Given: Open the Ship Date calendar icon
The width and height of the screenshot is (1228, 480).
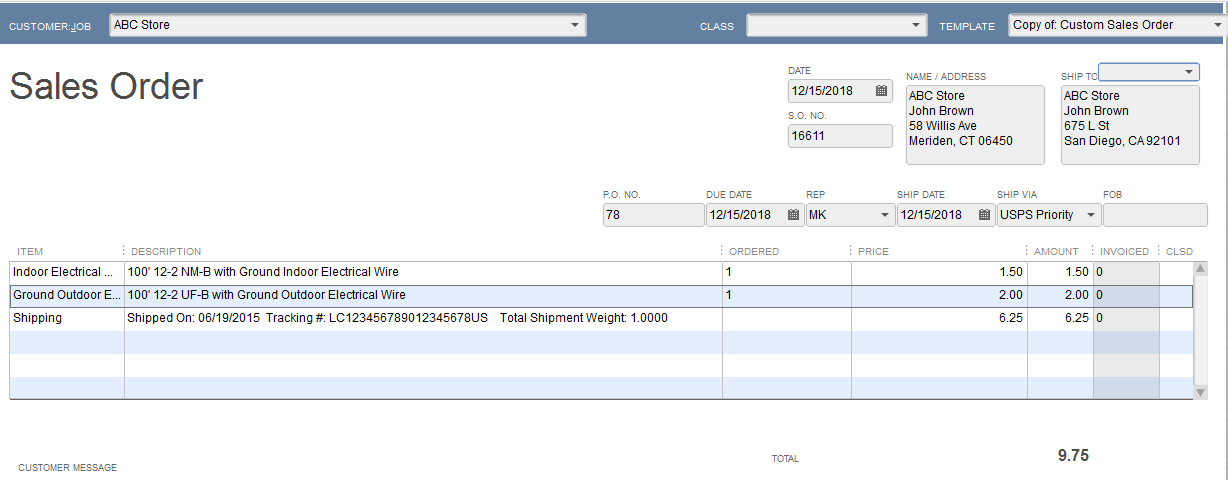Looking at the screenshot, I should pos(985,215).
